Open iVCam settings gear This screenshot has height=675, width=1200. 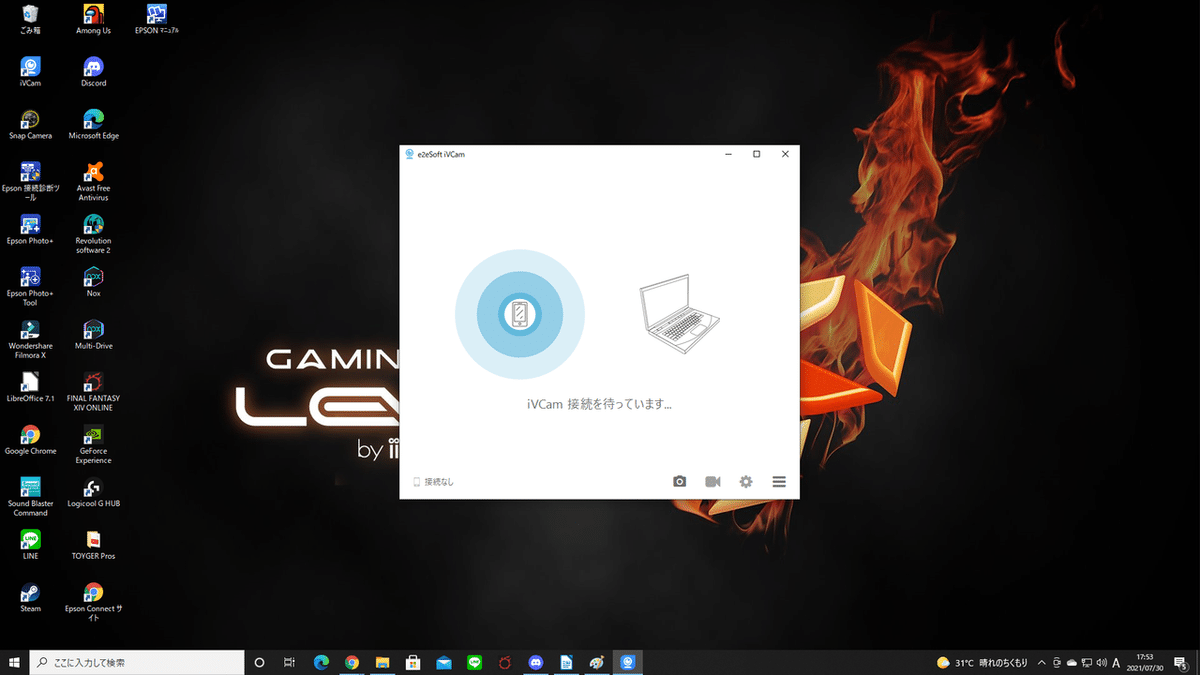(746, 482)
